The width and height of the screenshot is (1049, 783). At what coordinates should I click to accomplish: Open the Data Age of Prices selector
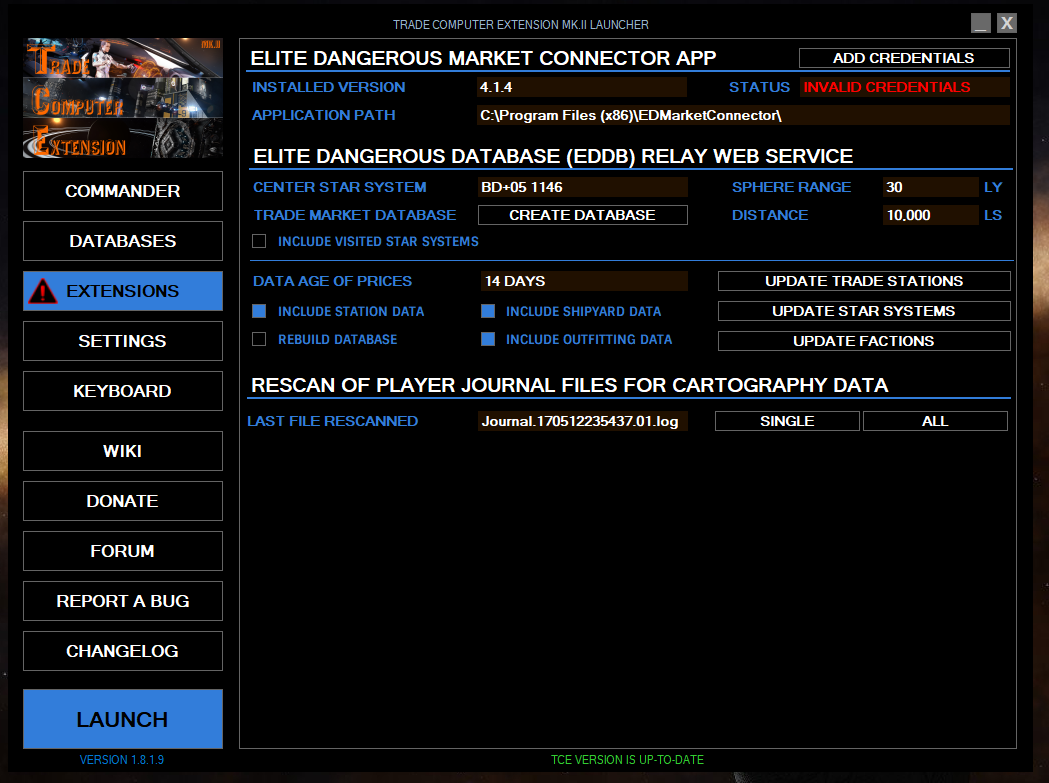pos(584,281)
